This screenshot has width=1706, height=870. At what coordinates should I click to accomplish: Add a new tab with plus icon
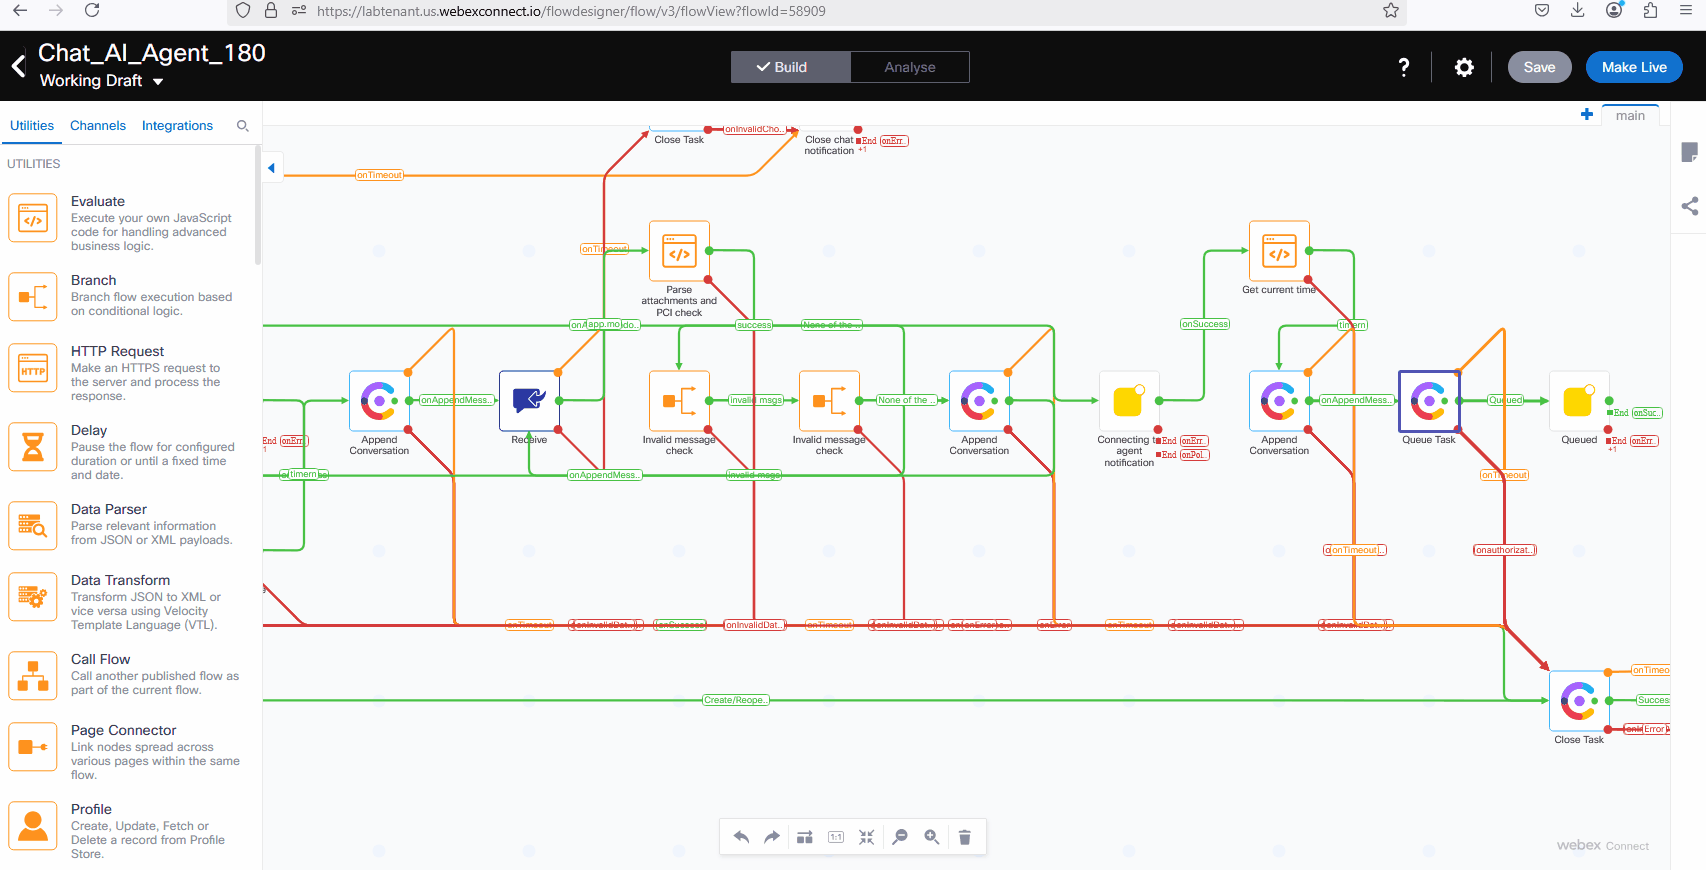[1586, 115]
